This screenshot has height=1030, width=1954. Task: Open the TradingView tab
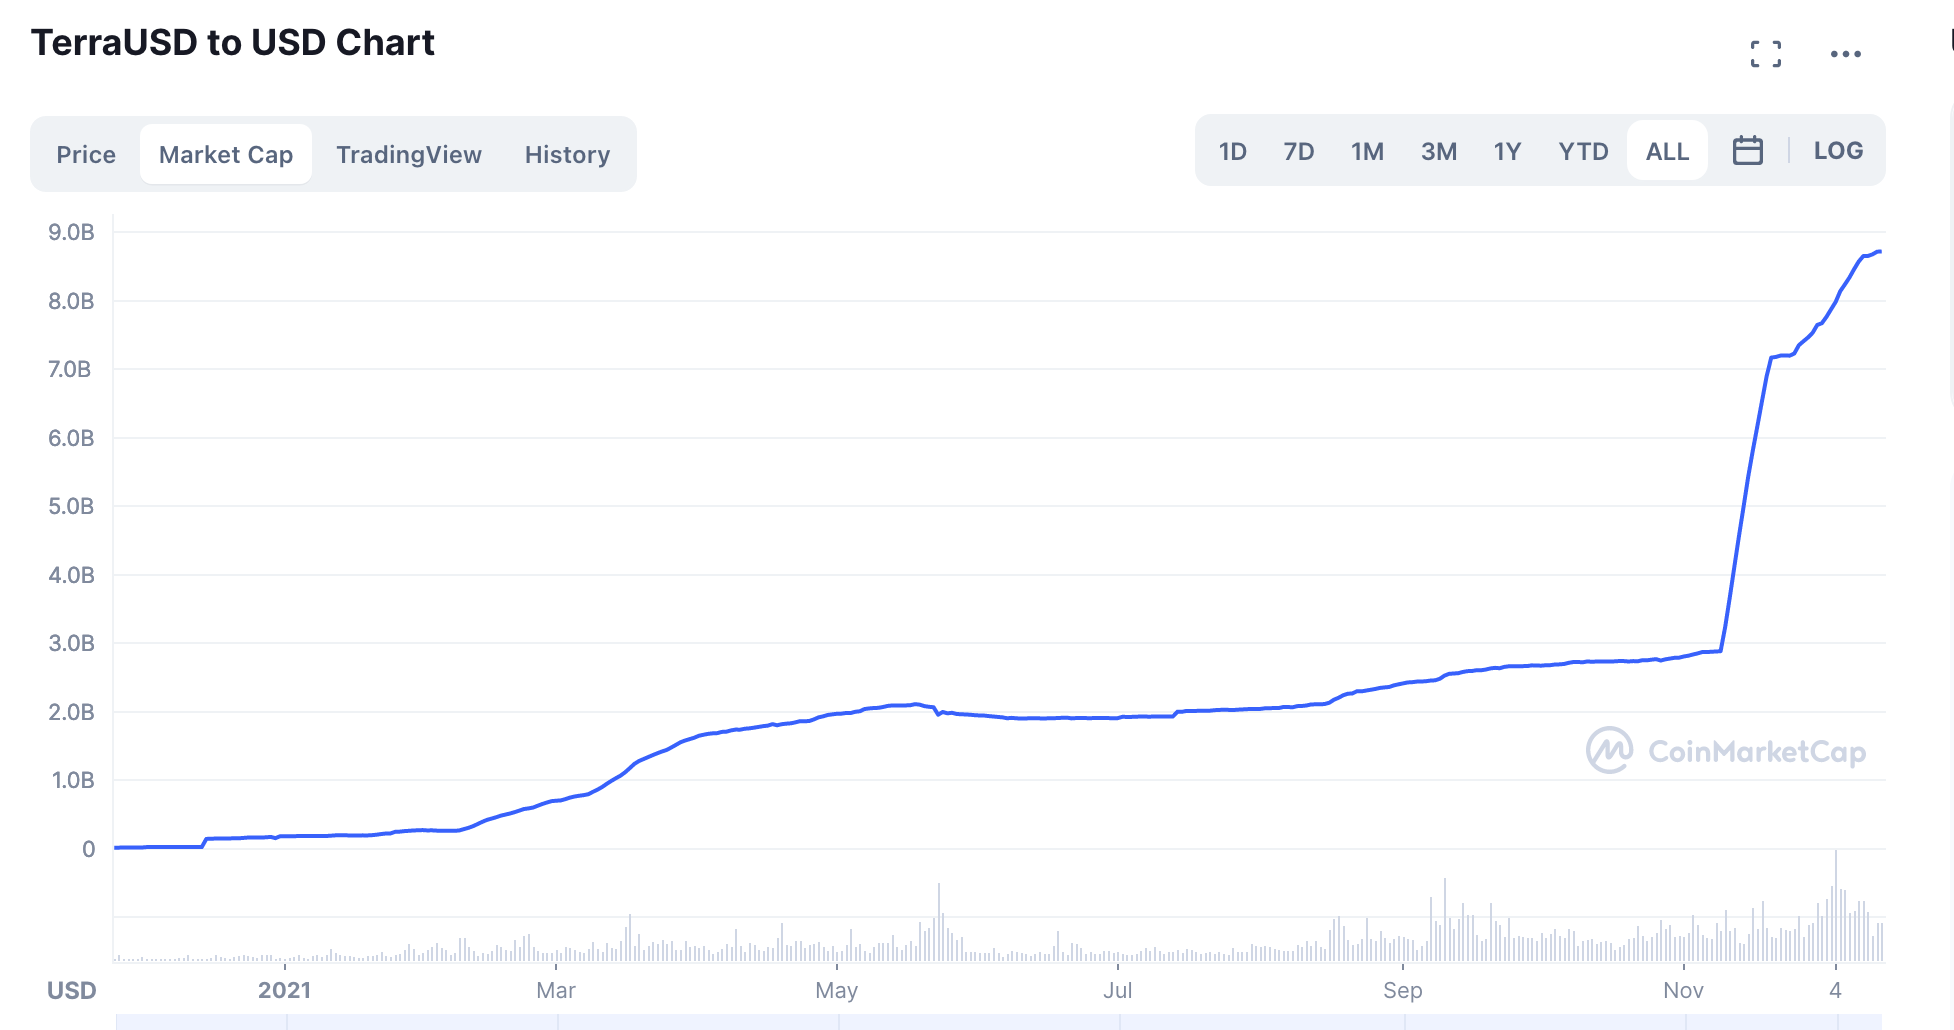[x=409, y=154]
